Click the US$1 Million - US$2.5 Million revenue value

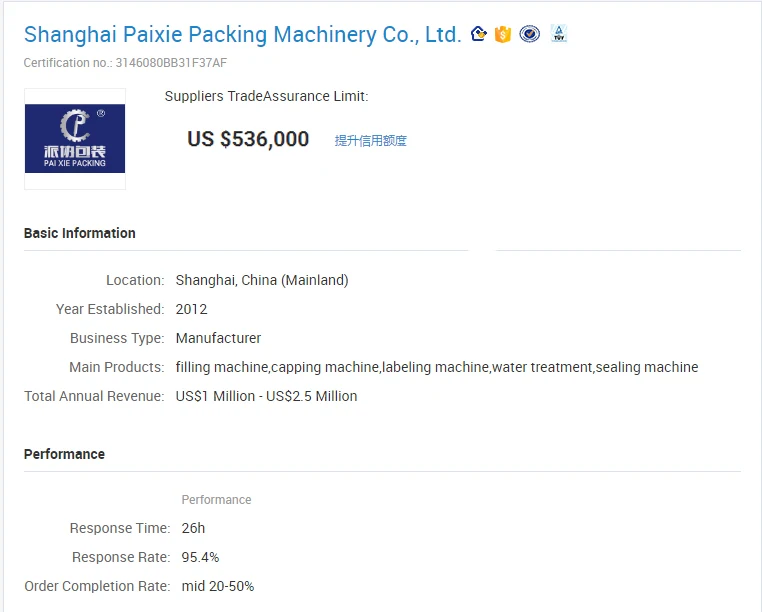point(266,396)
